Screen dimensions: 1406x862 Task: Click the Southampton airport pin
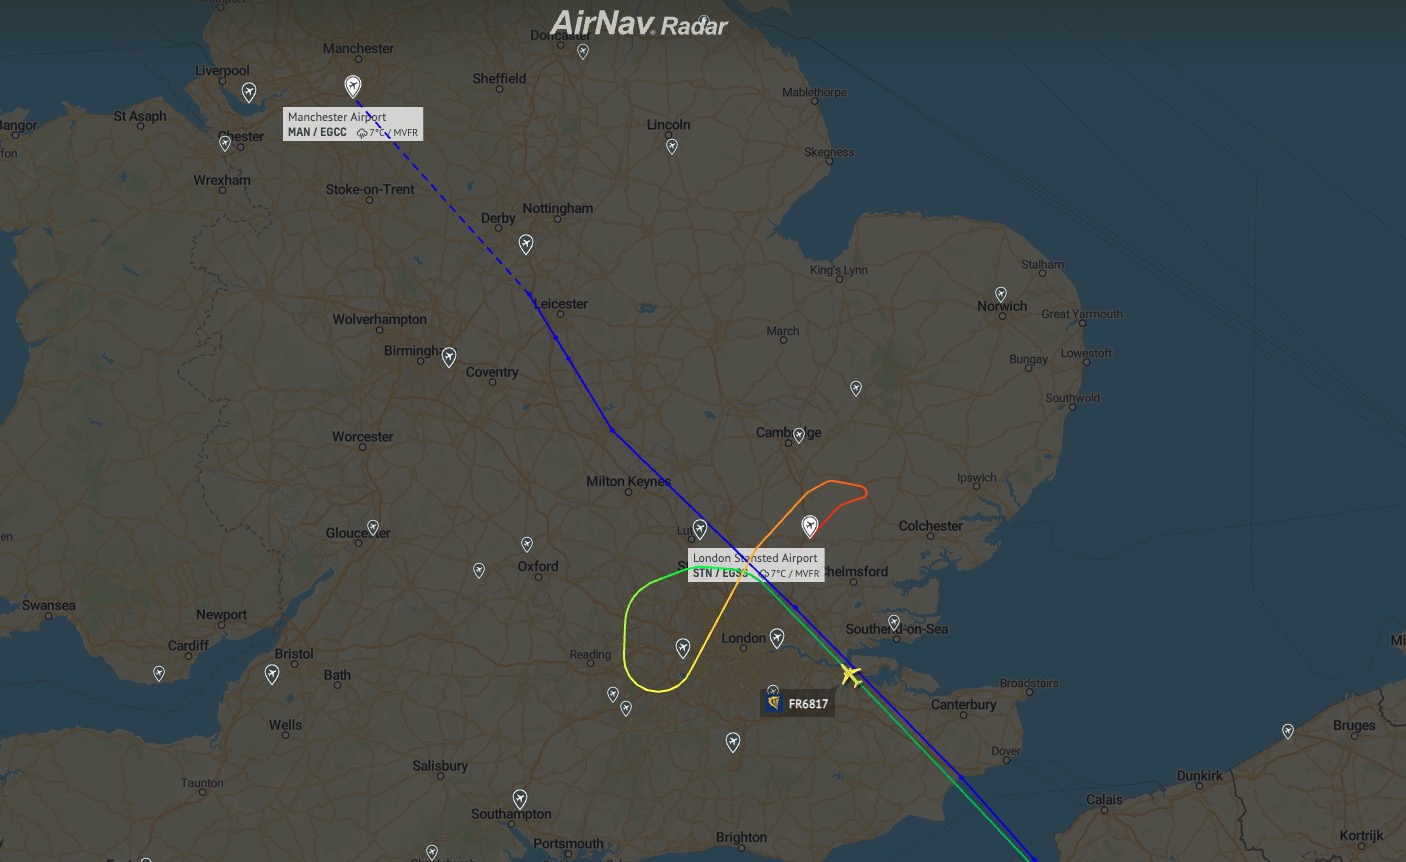click(520, 799)
